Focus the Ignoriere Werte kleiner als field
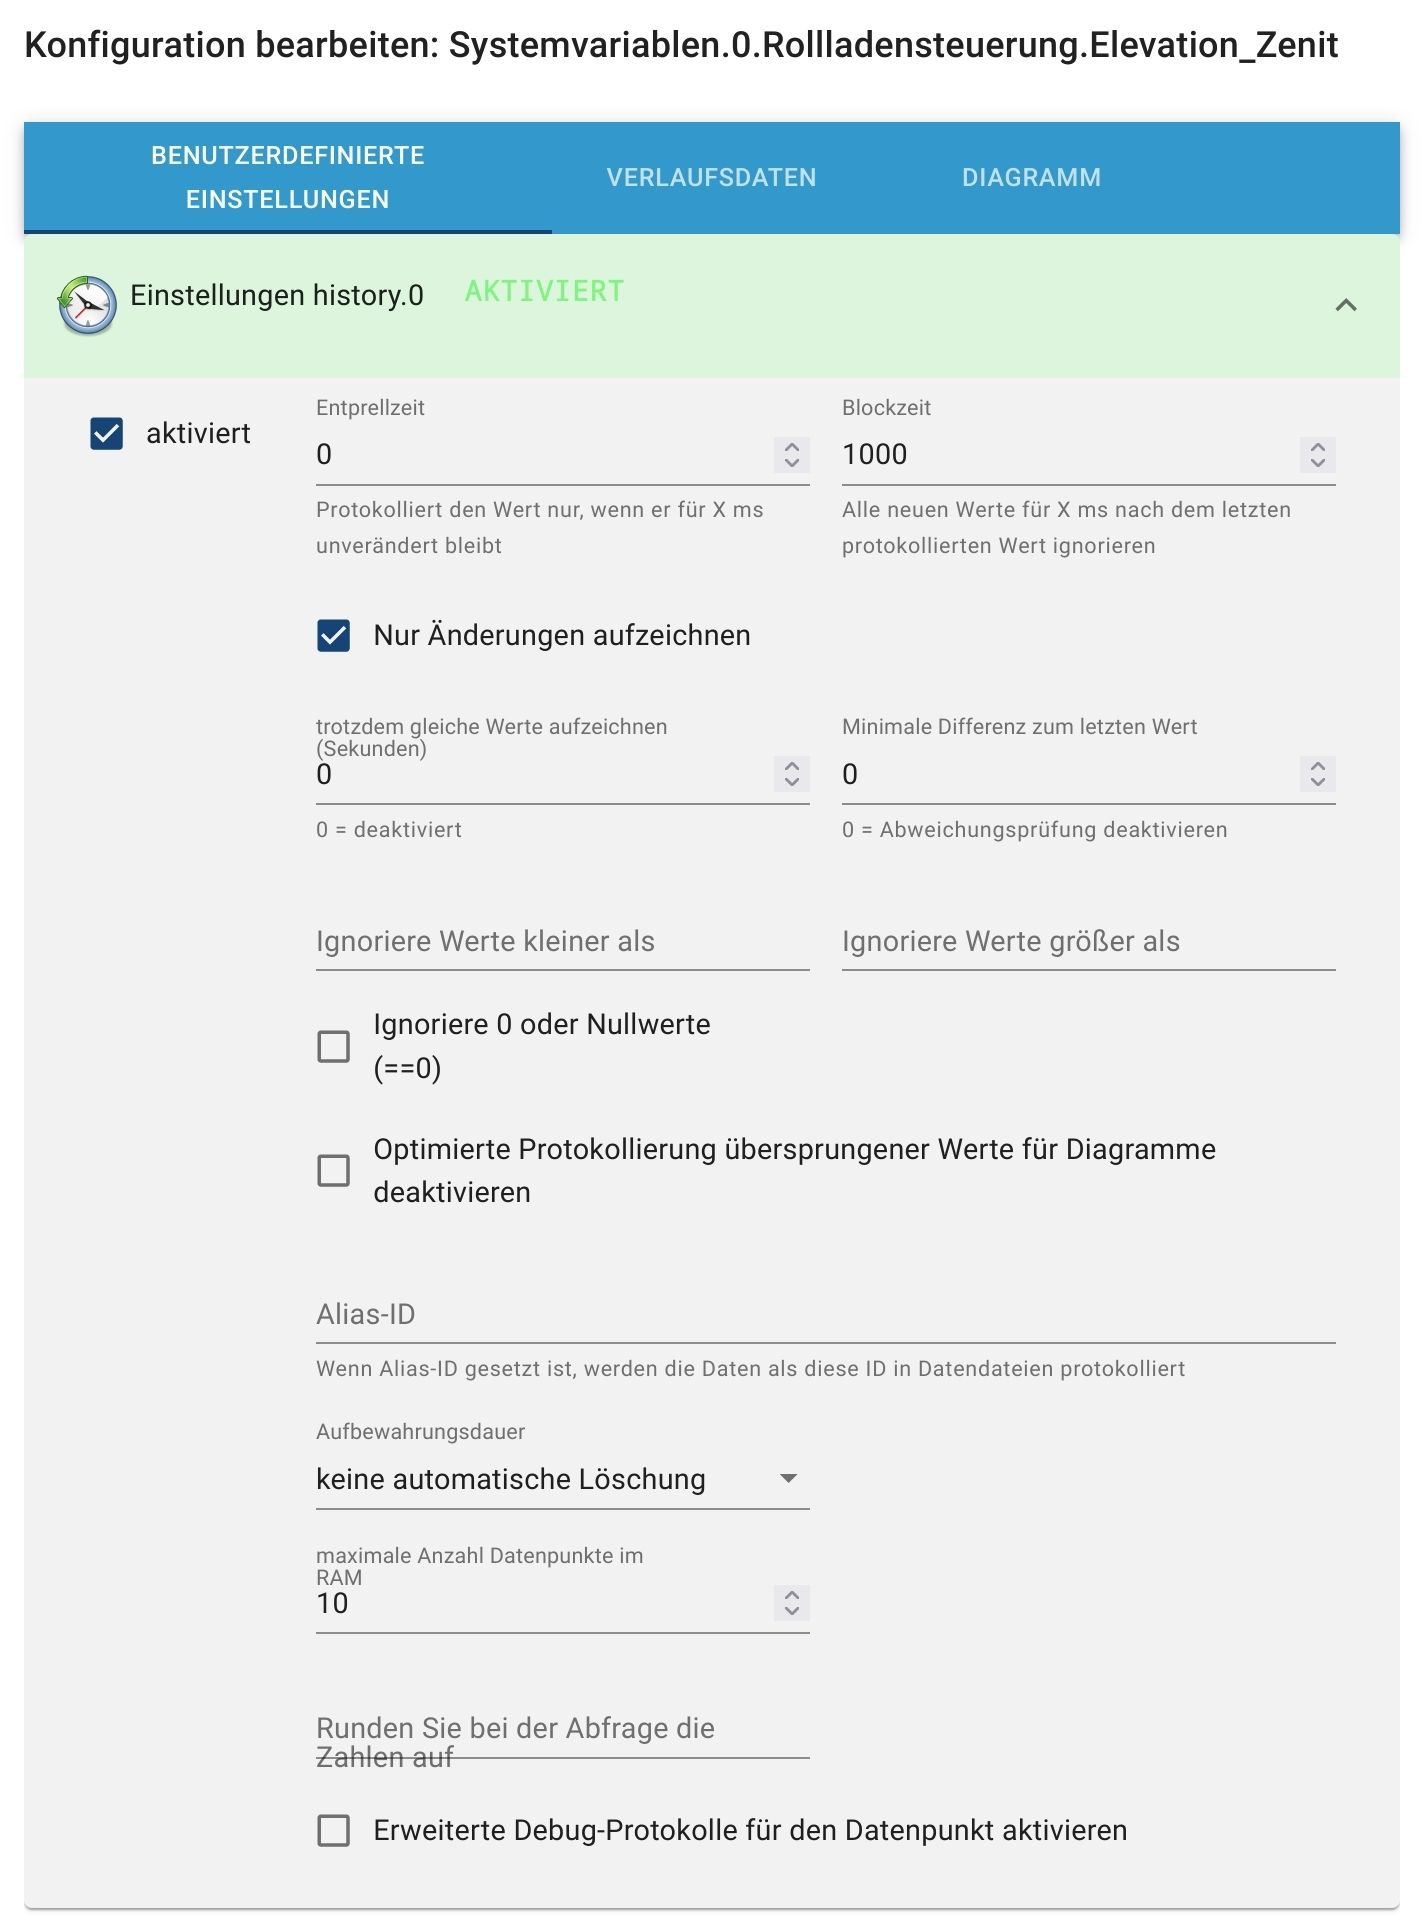 tap(562, 942)
